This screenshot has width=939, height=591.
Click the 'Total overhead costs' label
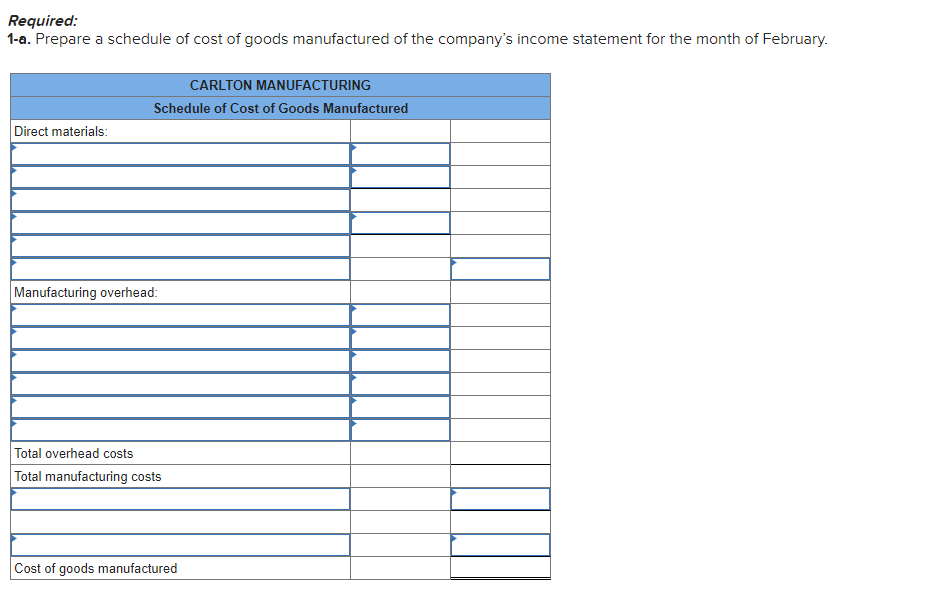(74, 453)
